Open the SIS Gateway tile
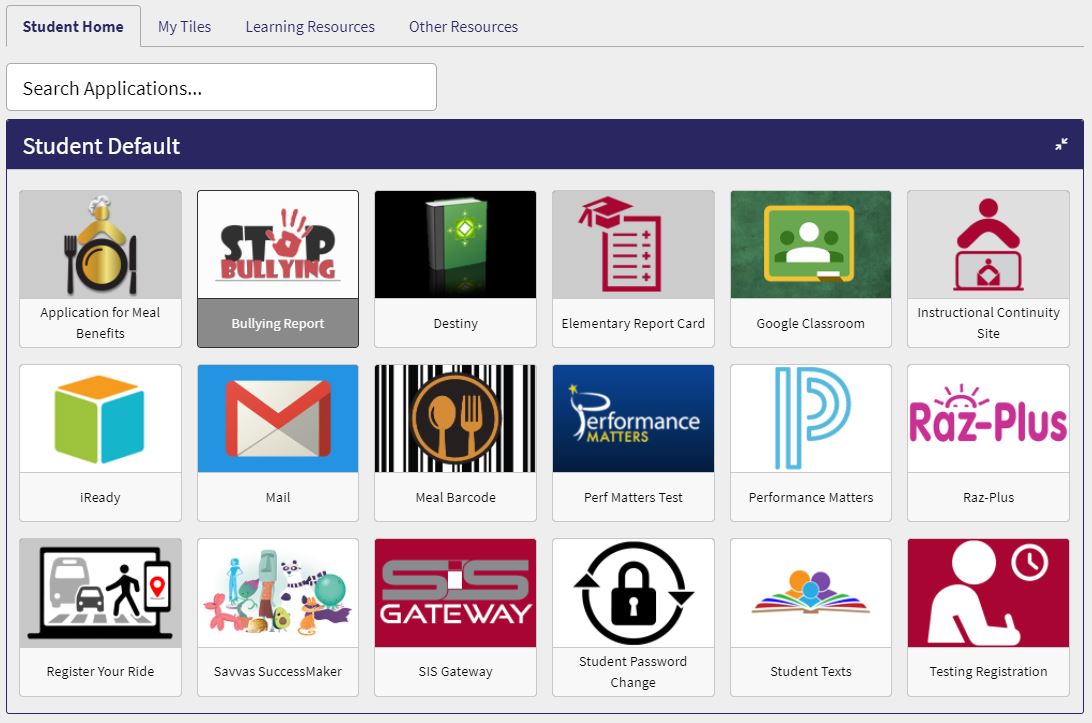 coord(455,593)
